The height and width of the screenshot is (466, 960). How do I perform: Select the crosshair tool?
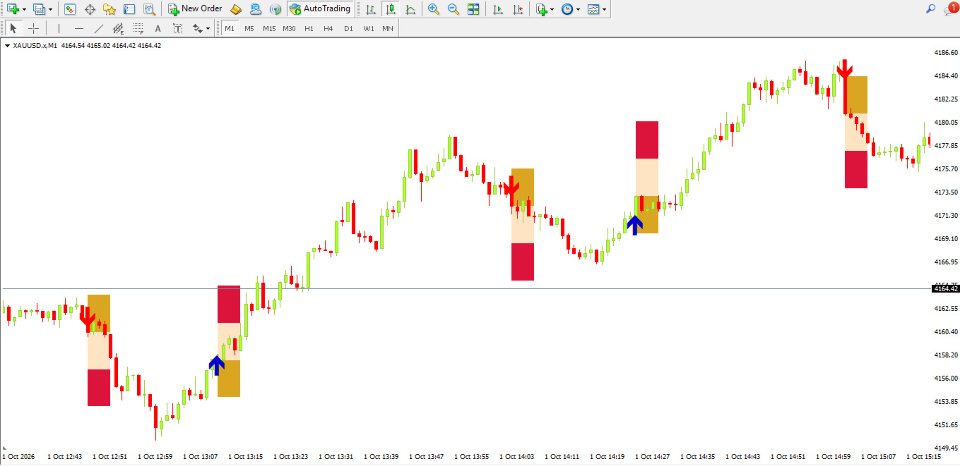pyautogui.click(x=34, y=28)
